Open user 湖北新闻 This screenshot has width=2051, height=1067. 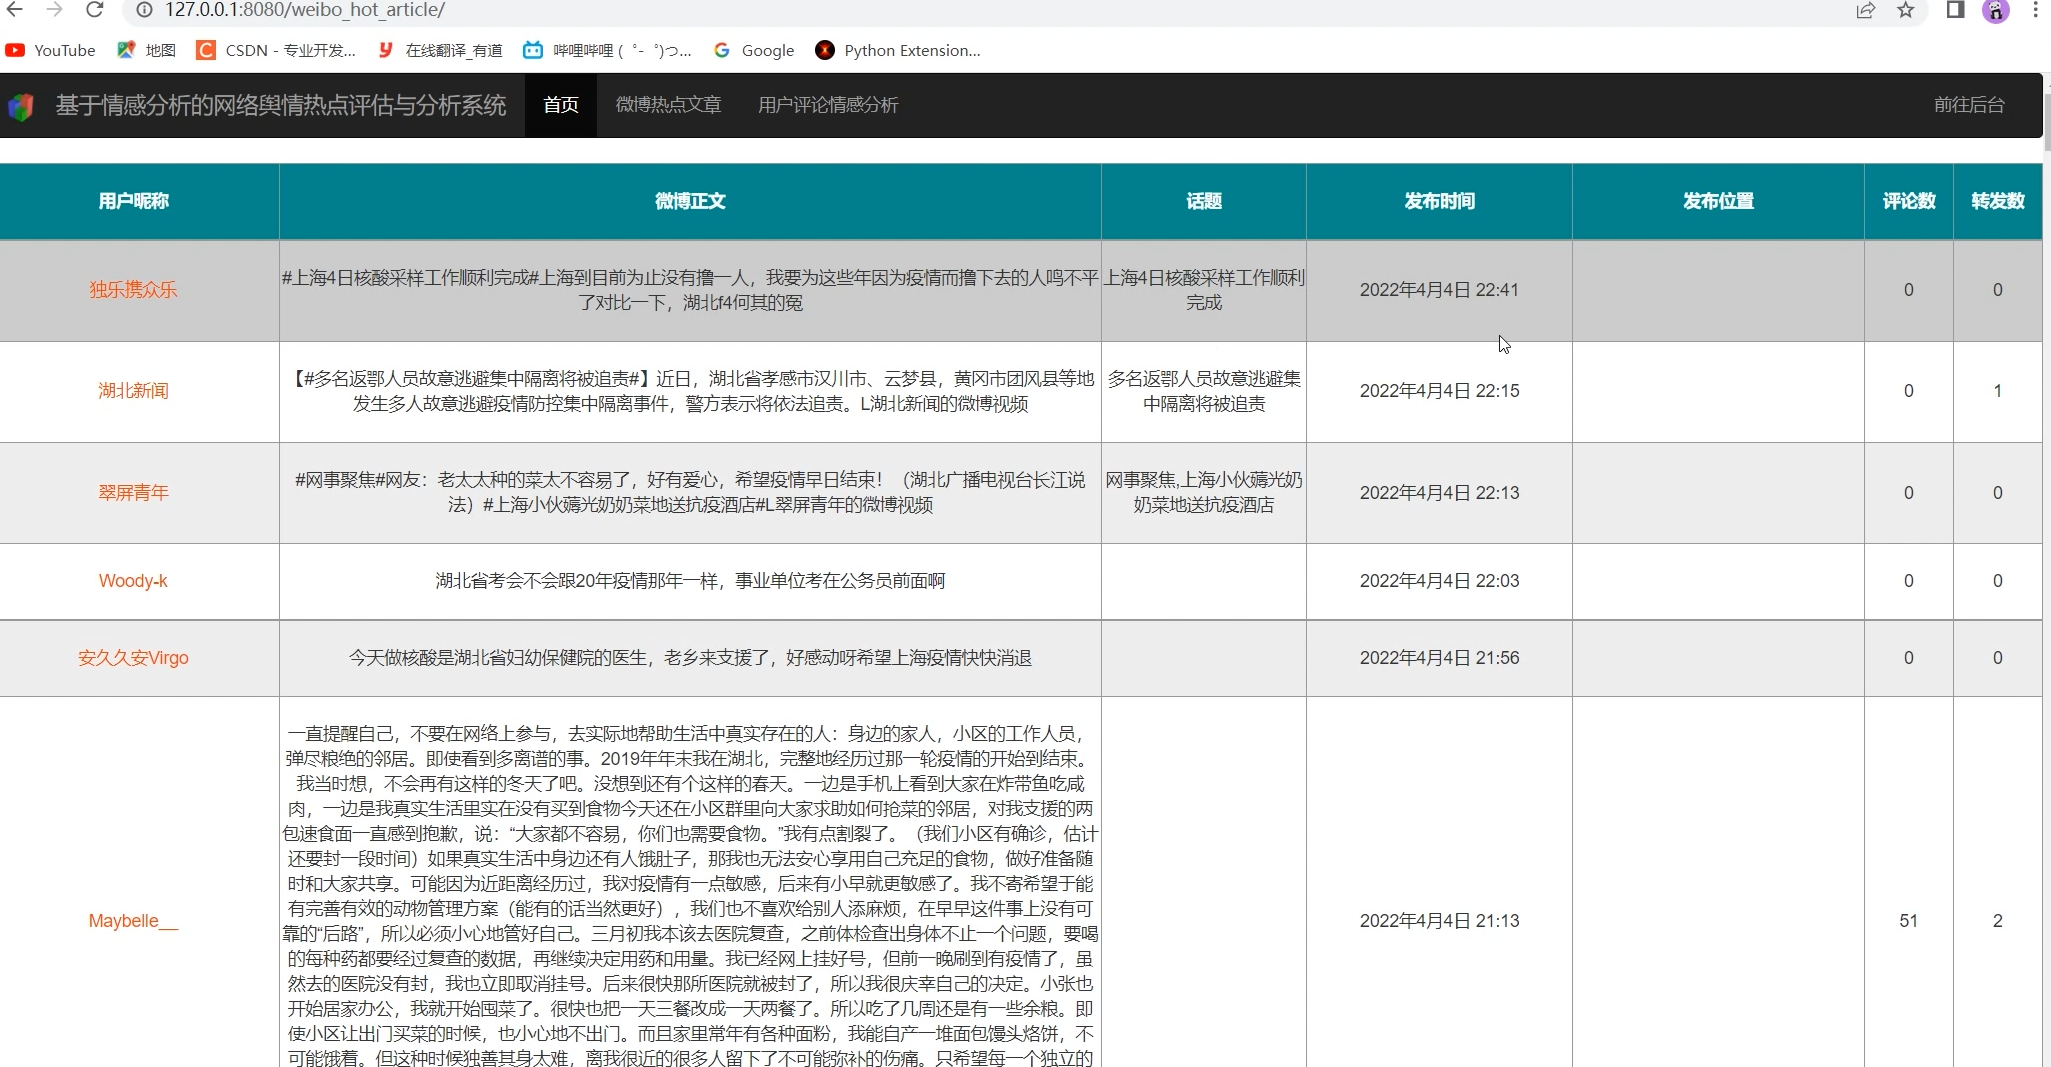pos(133,391)
